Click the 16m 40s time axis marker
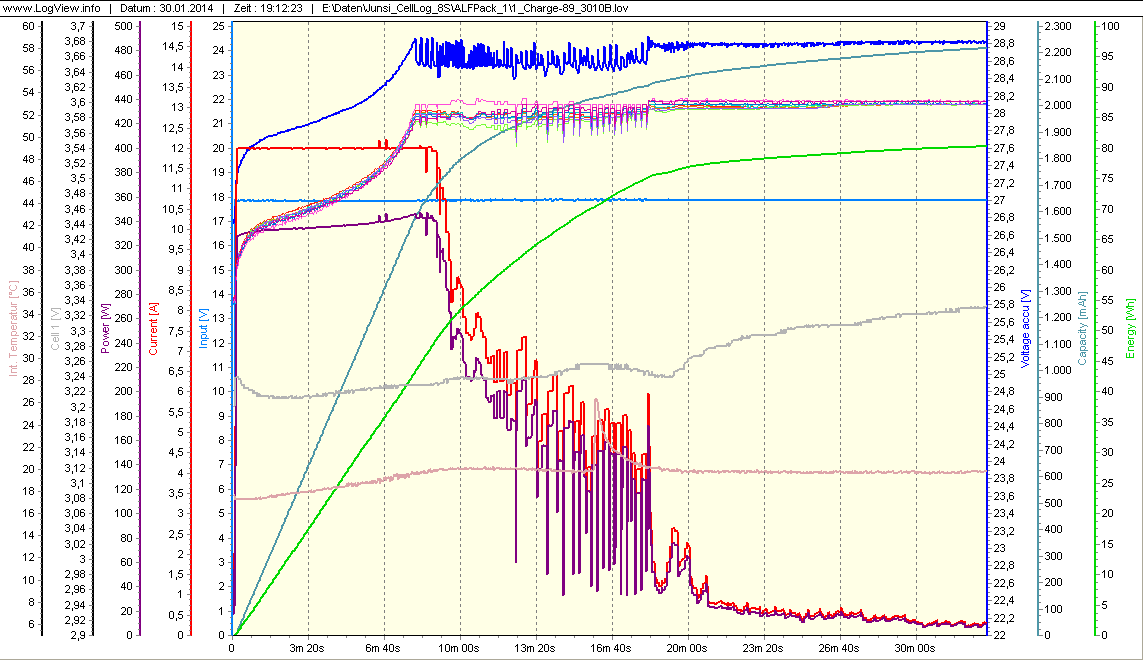The width and height of the screenshot is (1143, 660). (612, 648)
